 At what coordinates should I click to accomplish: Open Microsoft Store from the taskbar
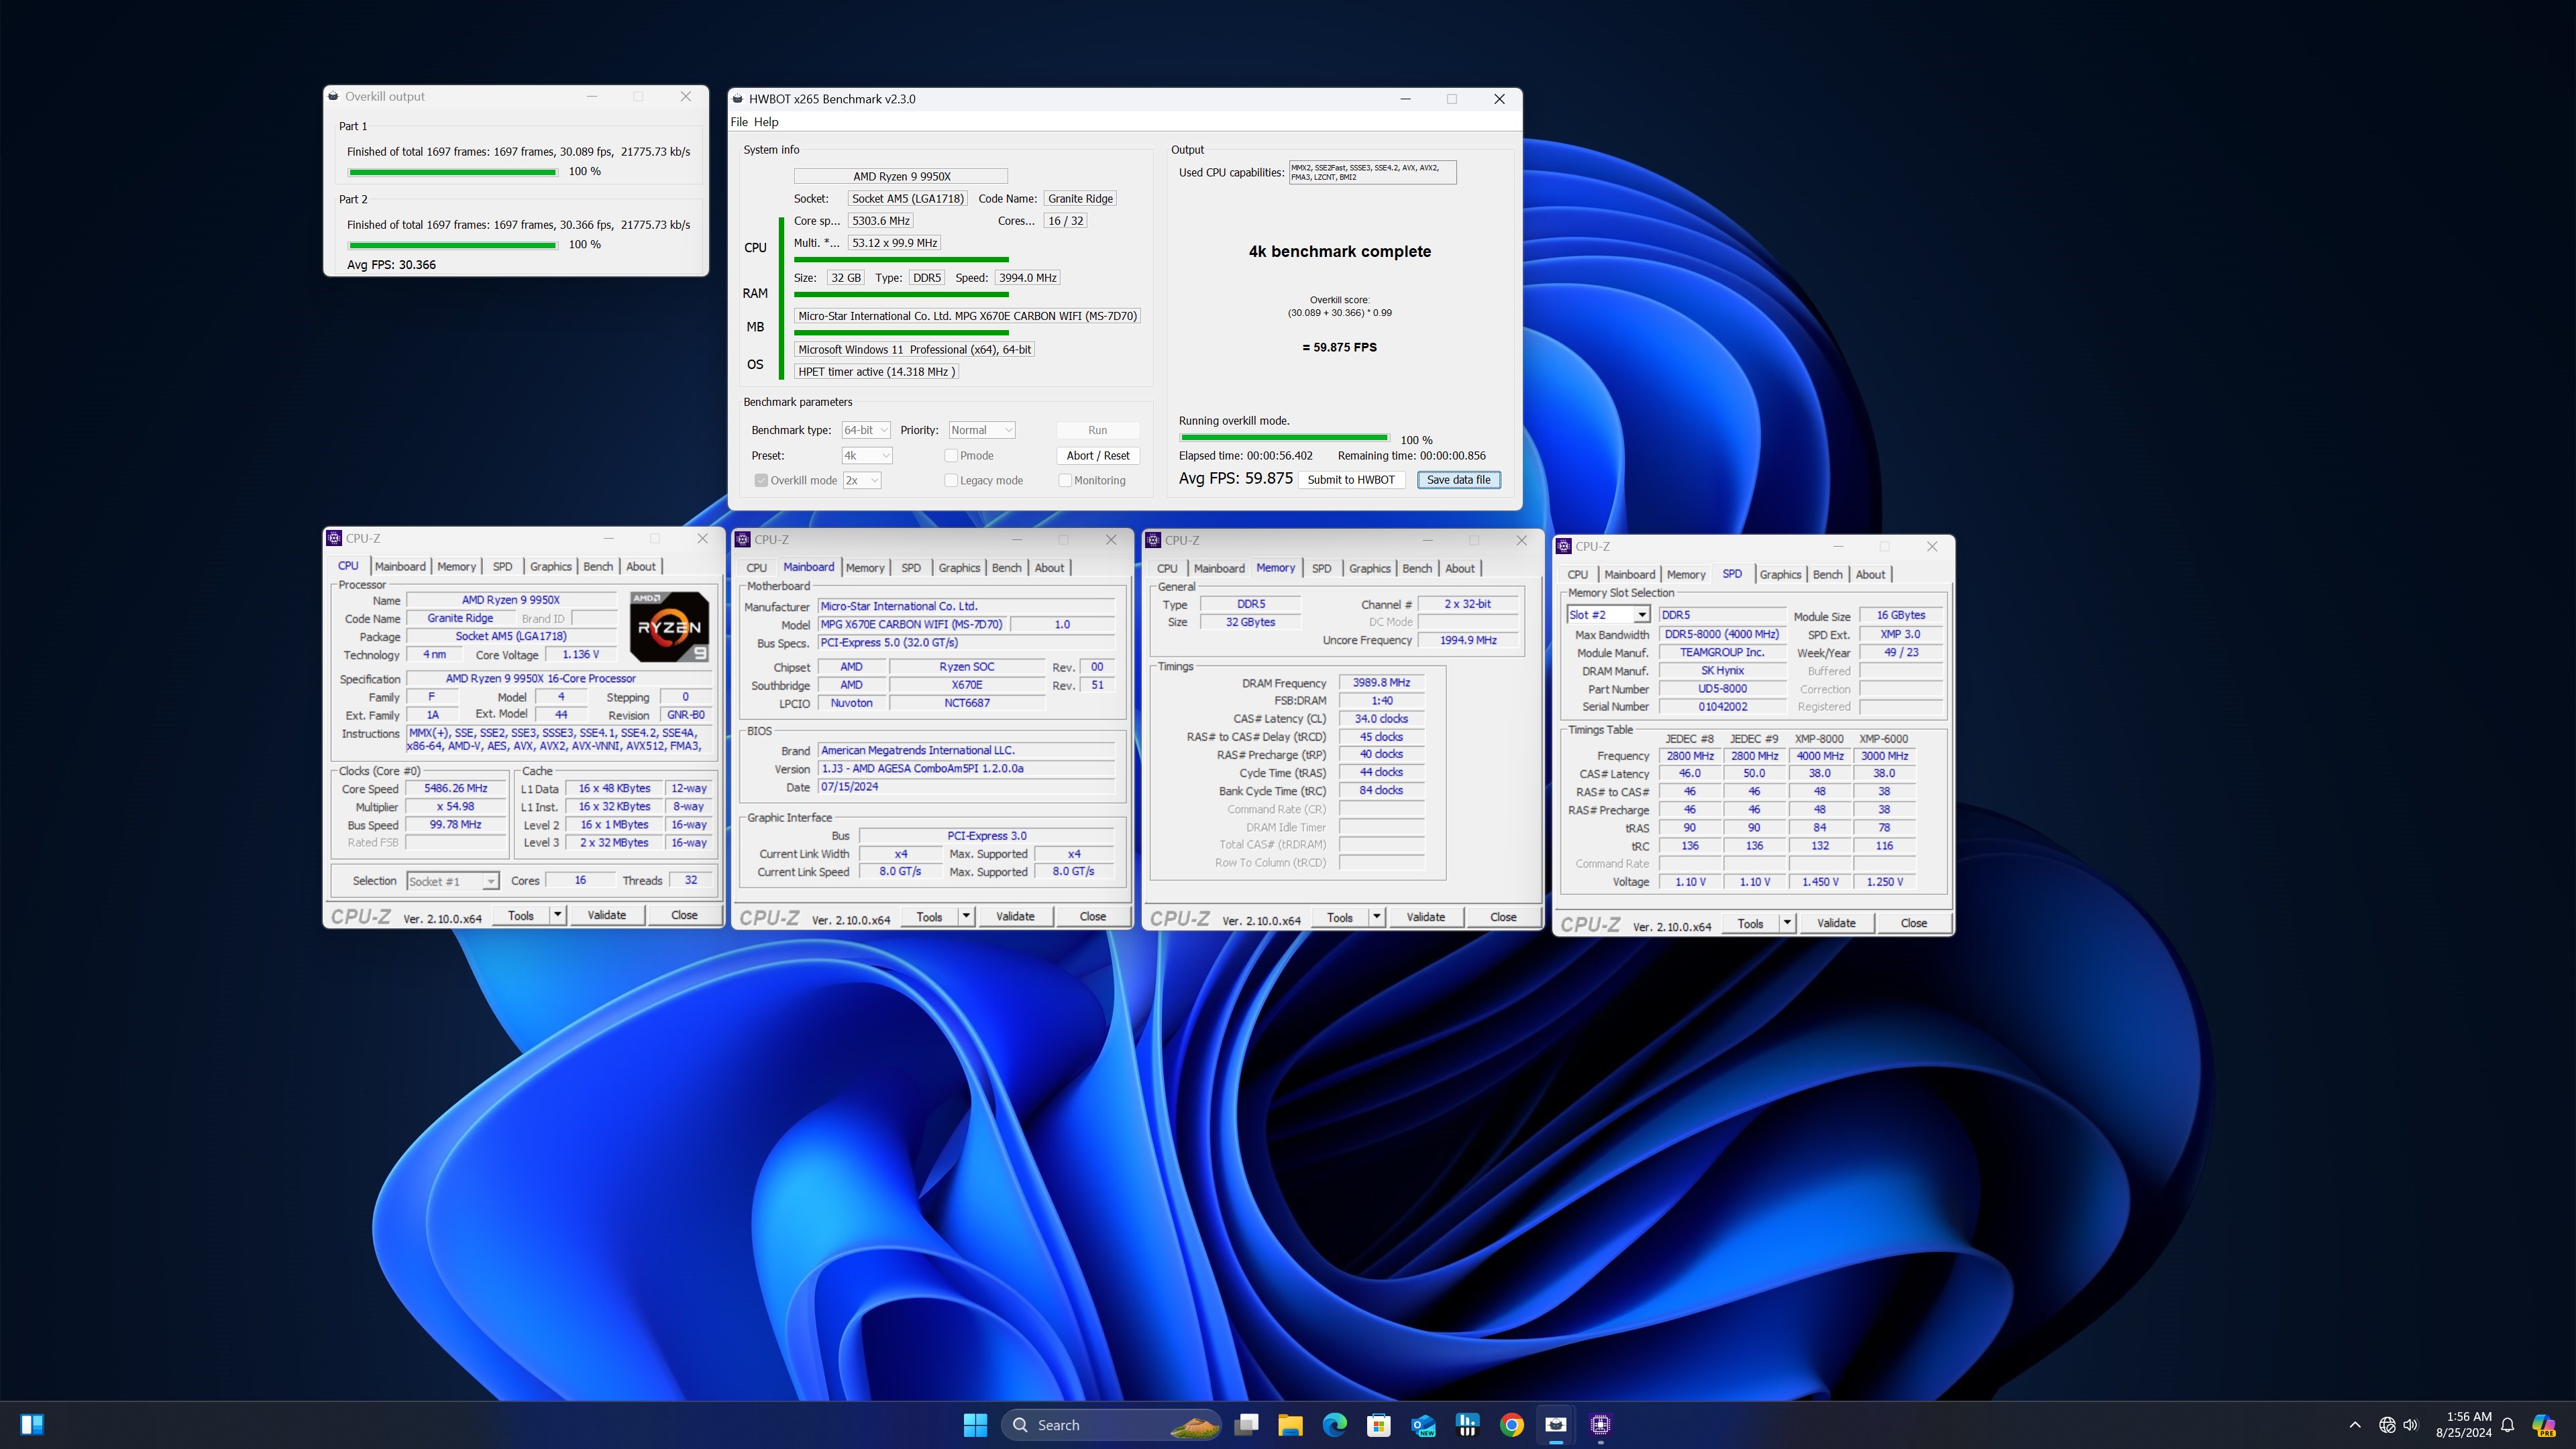click(1379, 1425)
